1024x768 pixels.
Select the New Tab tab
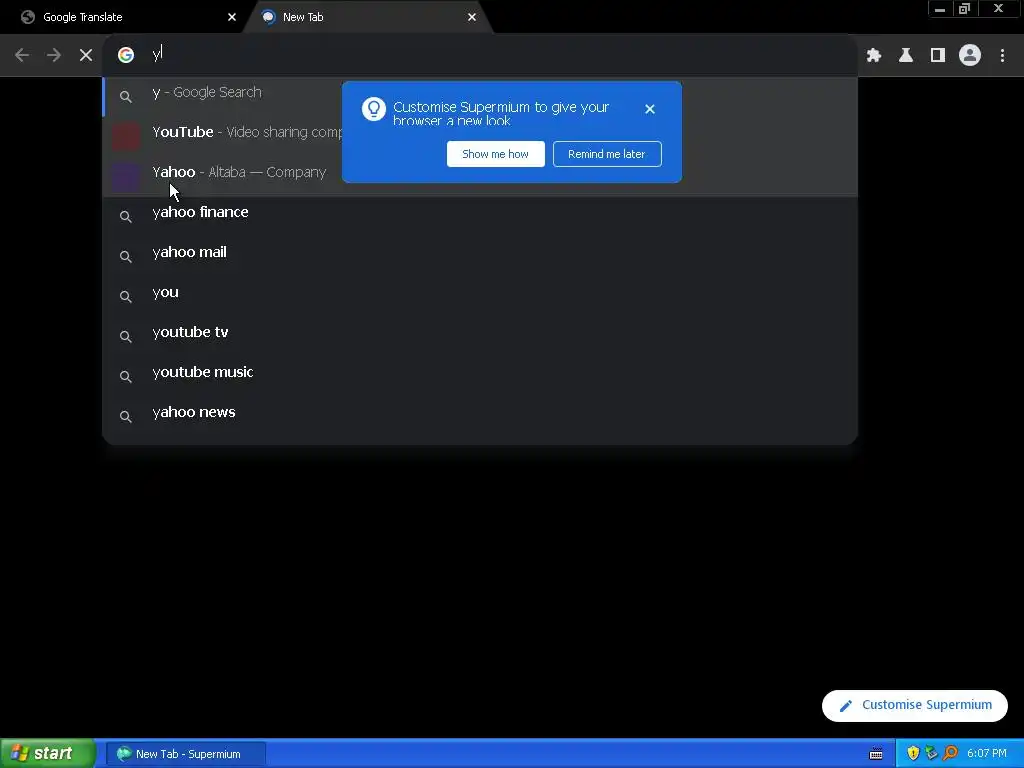click(369, 17)
